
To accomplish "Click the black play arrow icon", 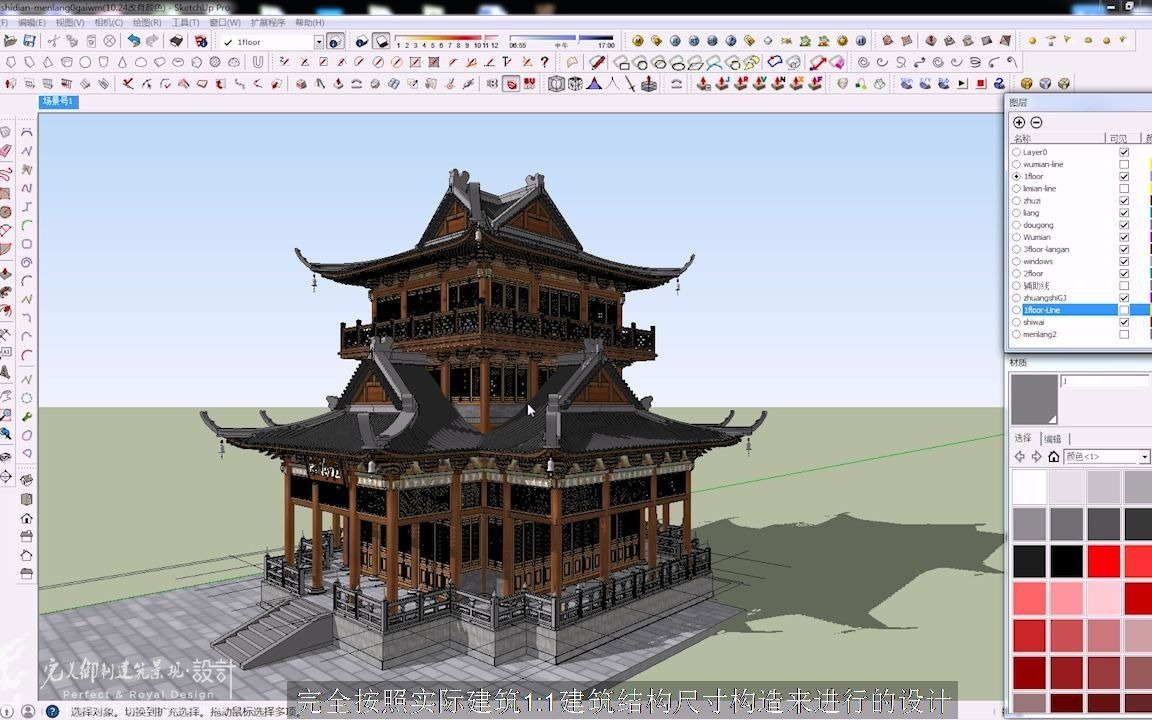I will coord(962,84).
